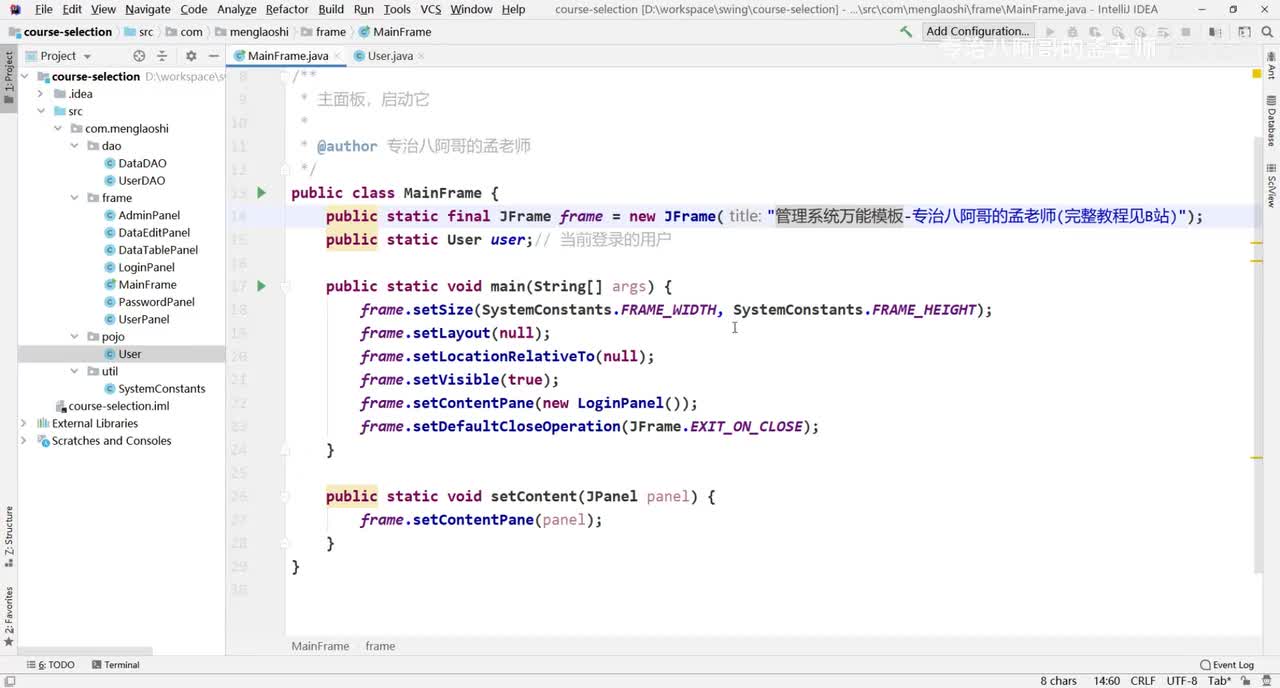1280x688 pixels.
Task: Click the Build Project hammer icon
Action: (x=906, y=31)
